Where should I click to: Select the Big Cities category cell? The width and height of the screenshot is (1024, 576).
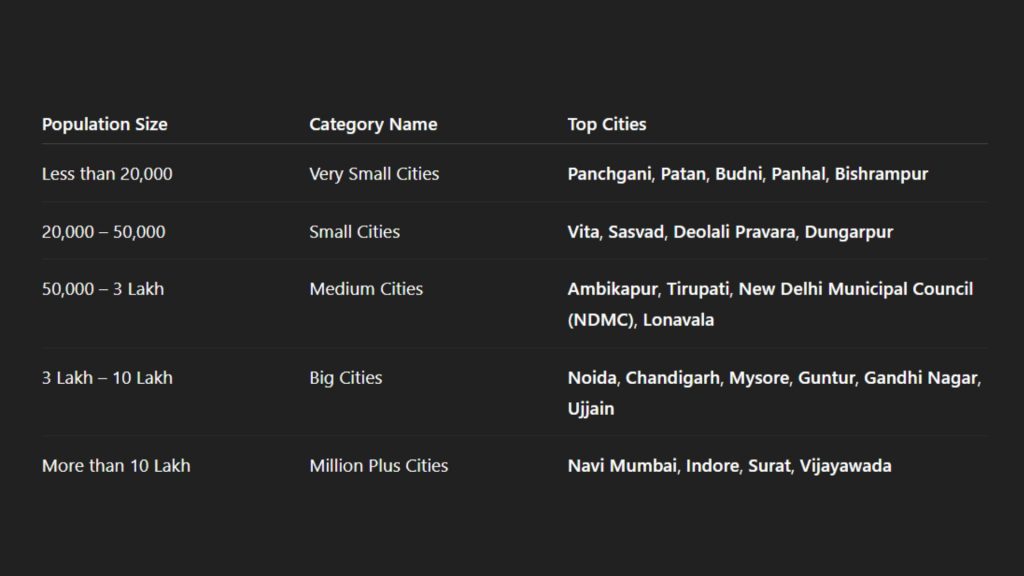point(345,377)
